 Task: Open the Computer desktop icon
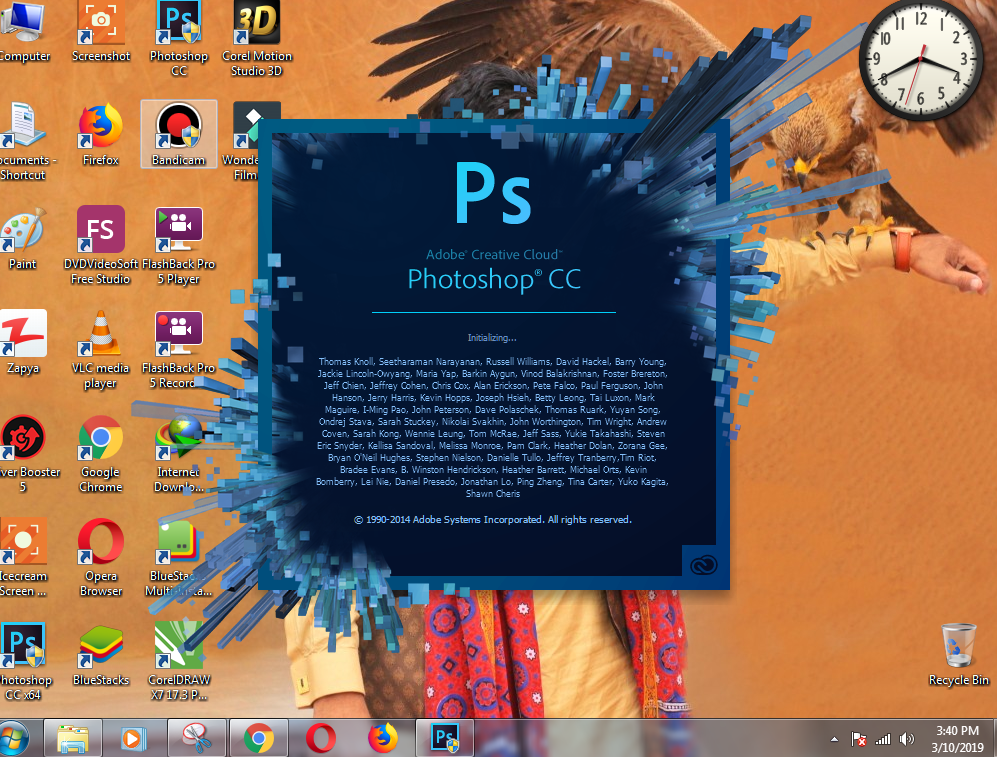(24, 32)
